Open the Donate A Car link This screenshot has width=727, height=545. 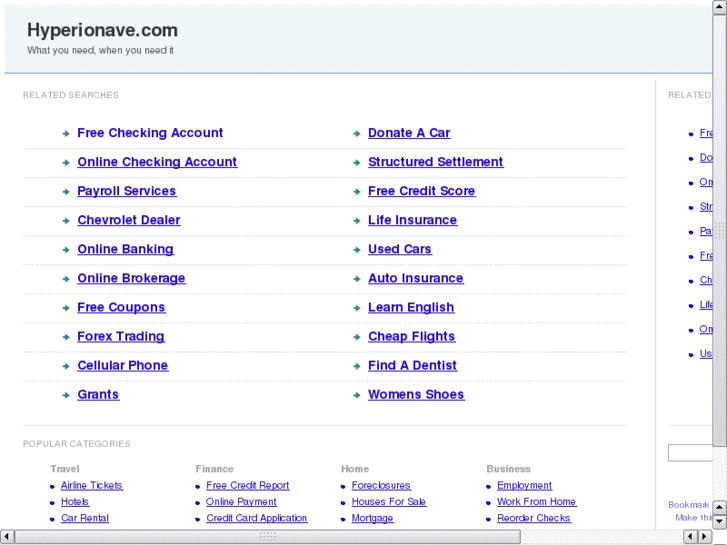coord(409,133)
